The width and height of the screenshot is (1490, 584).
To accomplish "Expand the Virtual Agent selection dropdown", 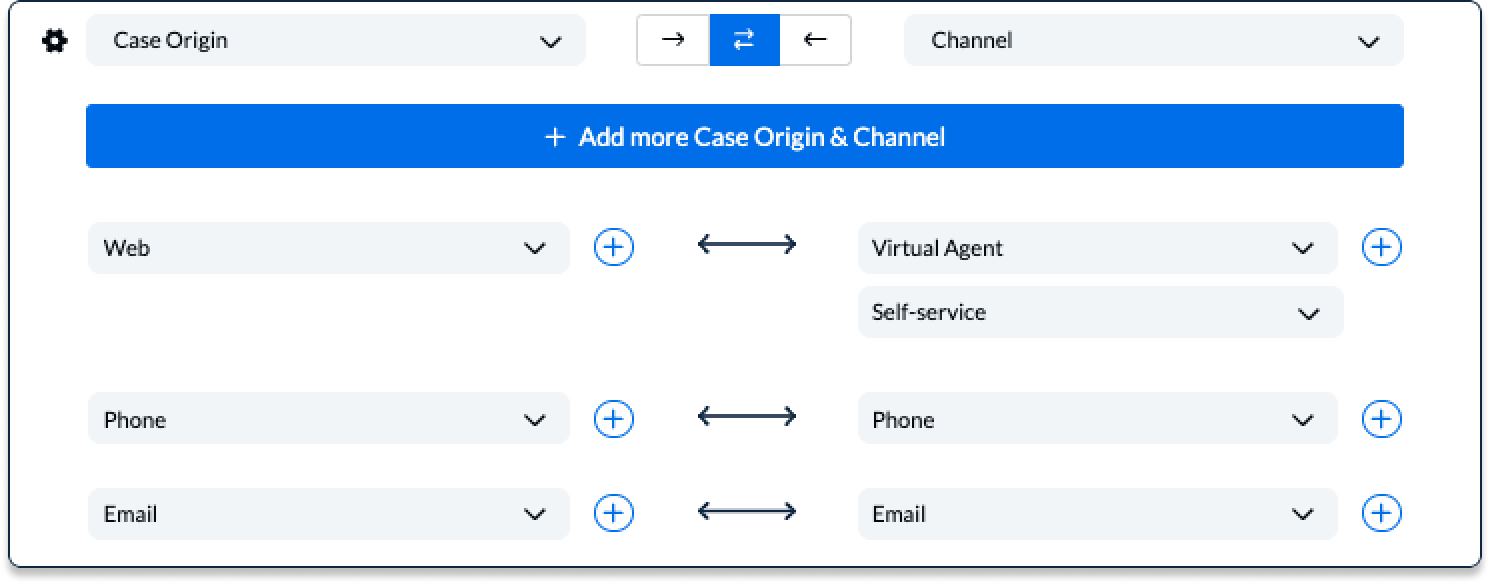I will tap(1097, 247).
